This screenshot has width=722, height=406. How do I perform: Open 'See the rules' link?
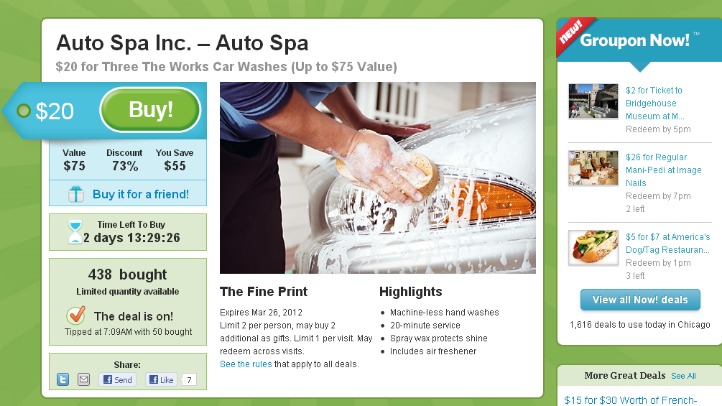point(245,364)
